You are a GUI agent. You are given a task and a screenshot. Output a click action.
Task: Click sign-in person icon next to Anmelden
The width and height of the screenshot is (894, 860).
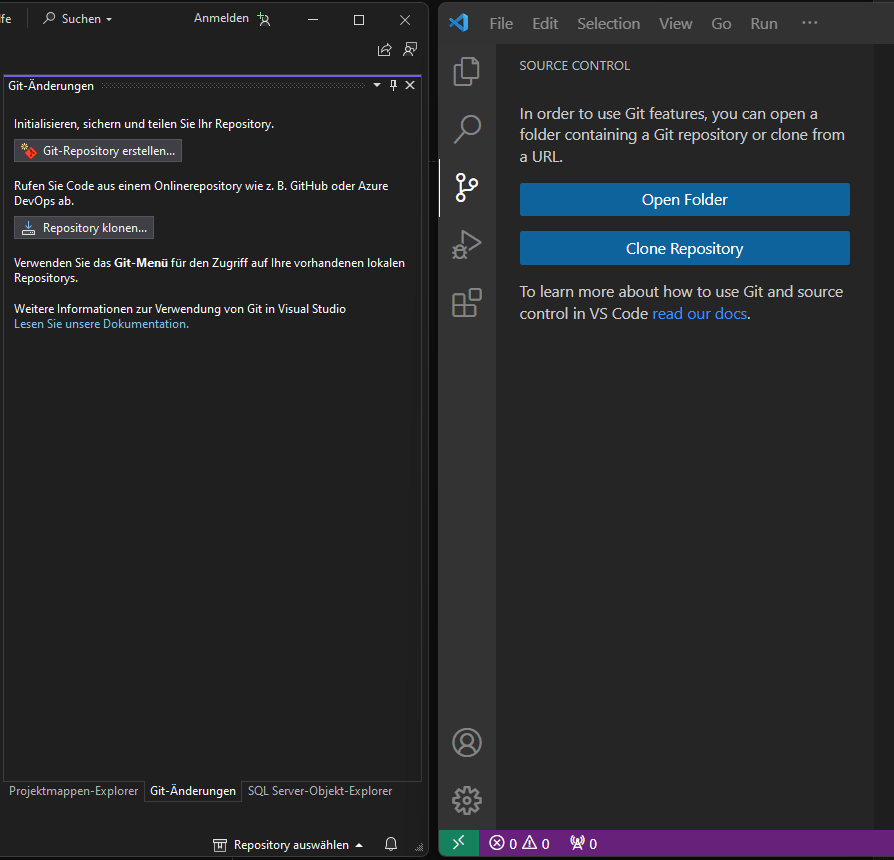[264, 19]
